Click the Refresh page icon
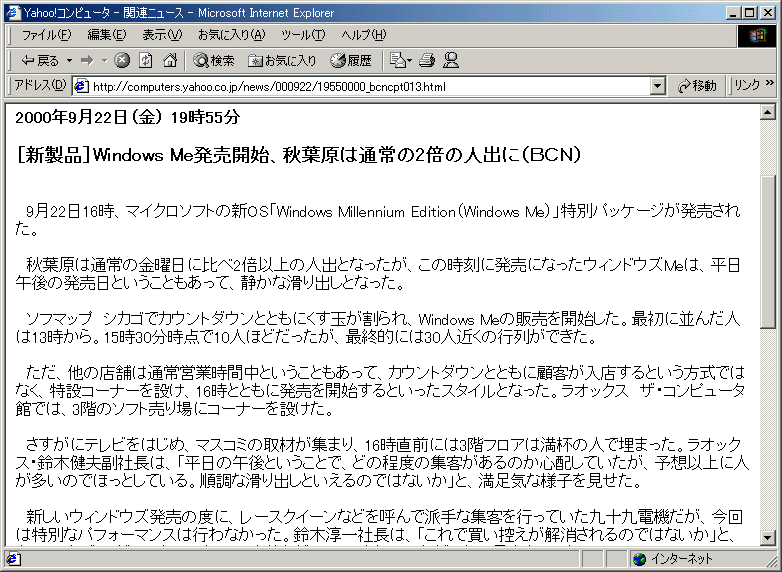 pos(146,61)
